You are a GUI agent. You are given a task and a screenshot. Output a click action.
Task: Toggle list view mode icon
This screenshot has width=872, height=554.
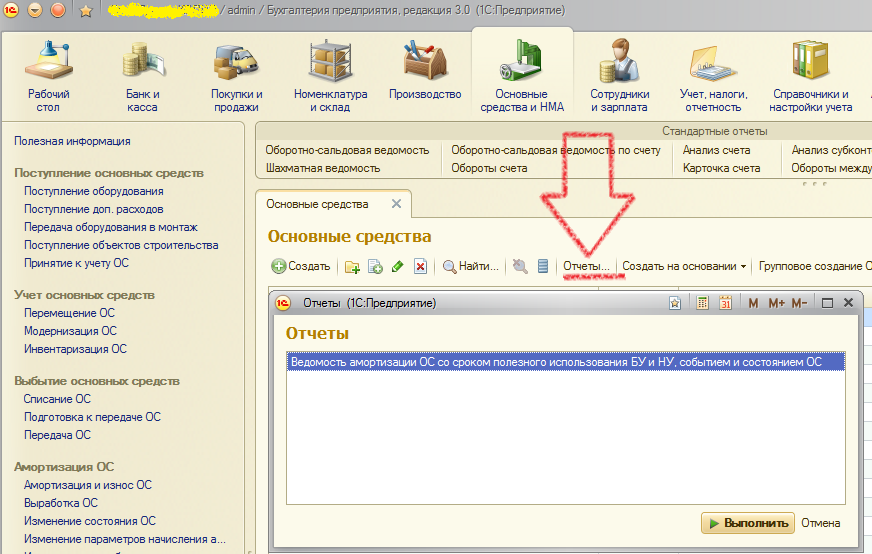543,266
